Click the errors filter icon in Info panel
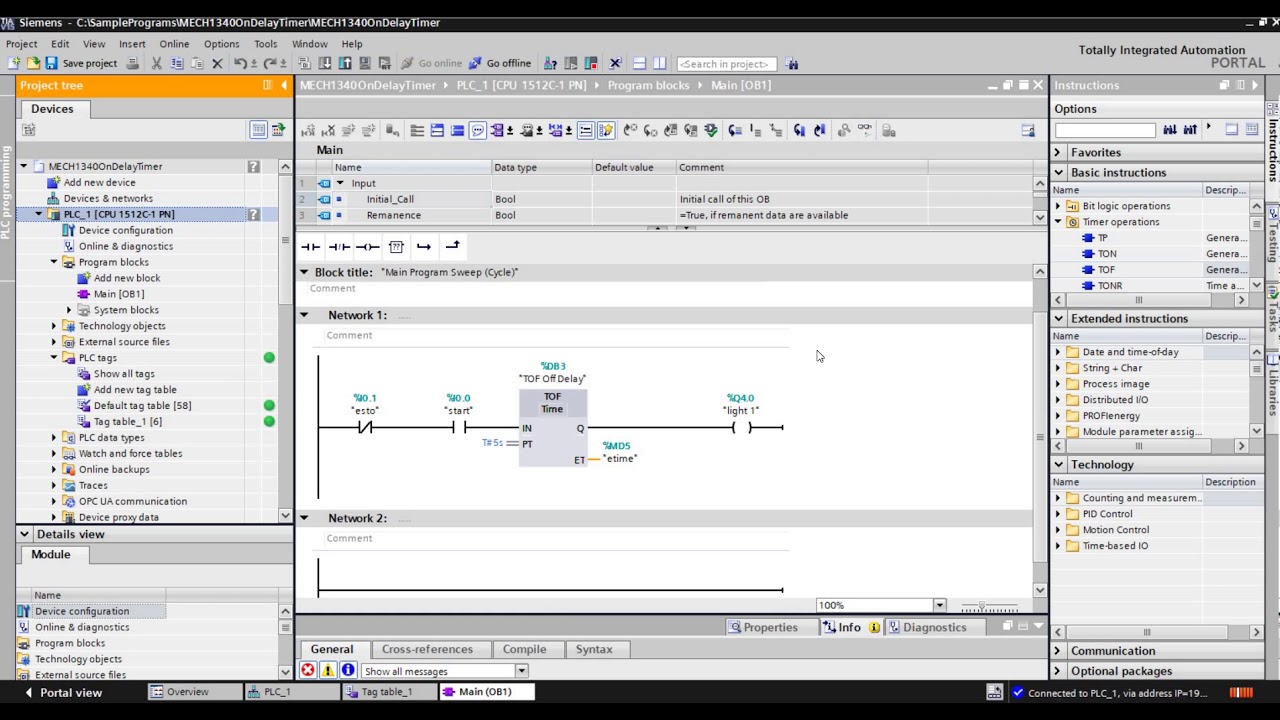This screenshot has width=1280, height=720. pos(308,671)
